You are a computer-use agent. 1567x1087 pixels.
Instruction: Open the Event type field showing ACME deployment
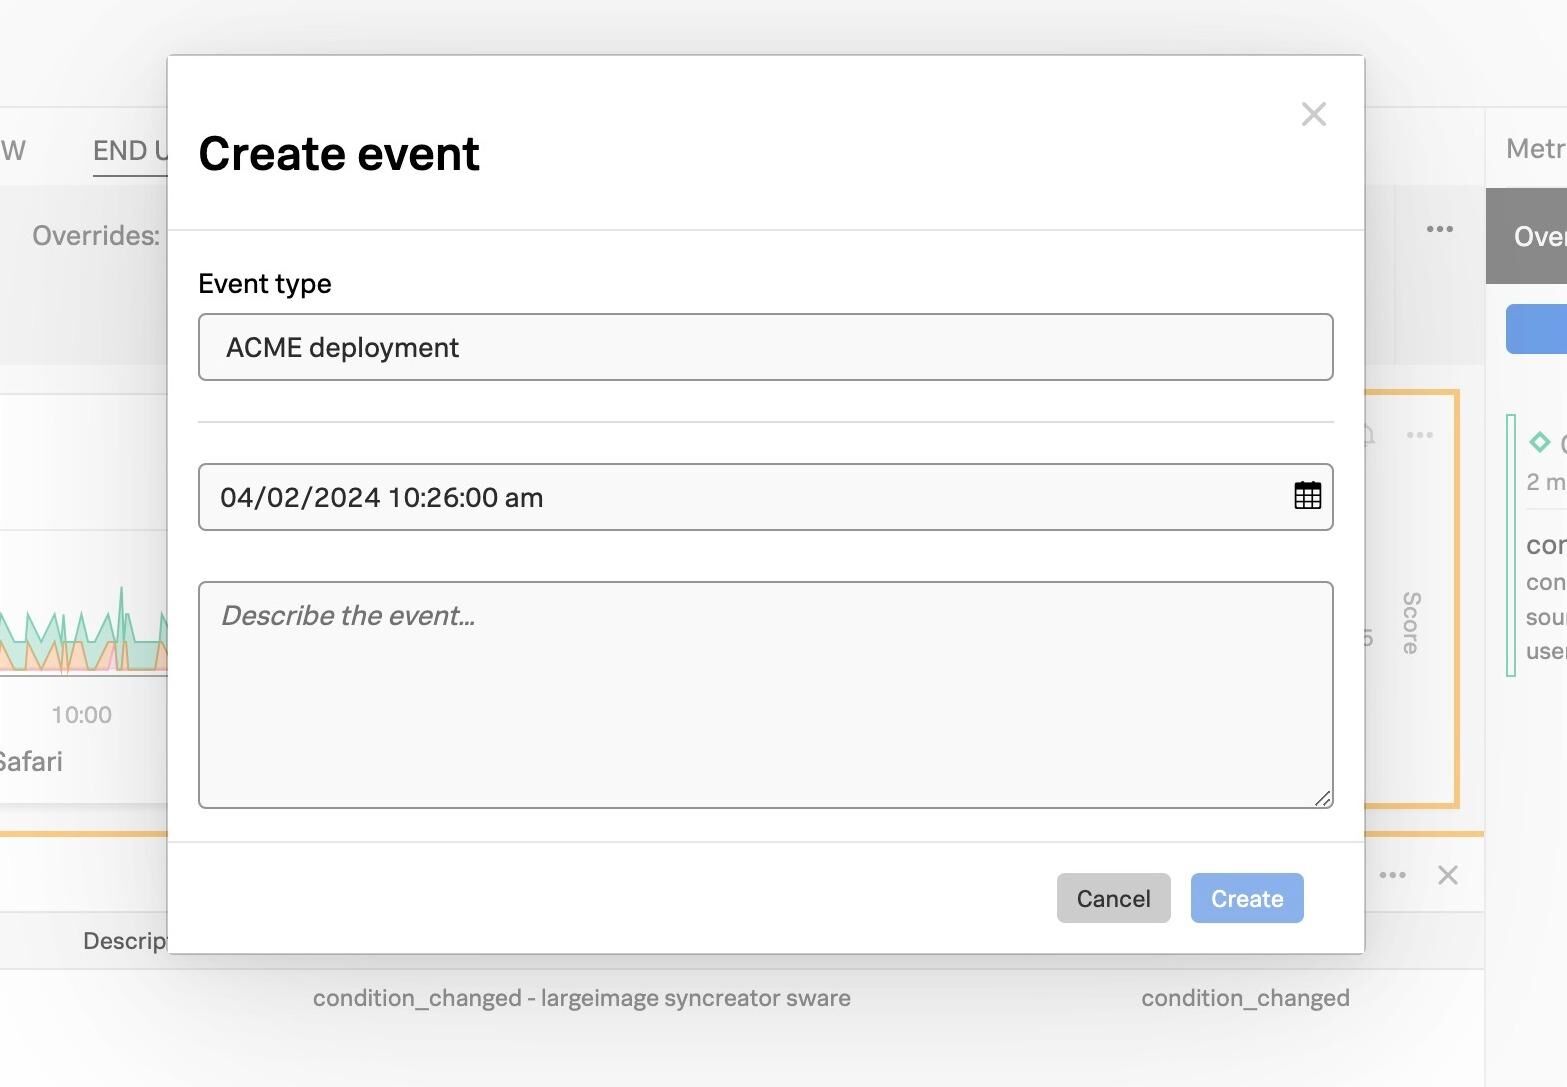click(765, 347)
